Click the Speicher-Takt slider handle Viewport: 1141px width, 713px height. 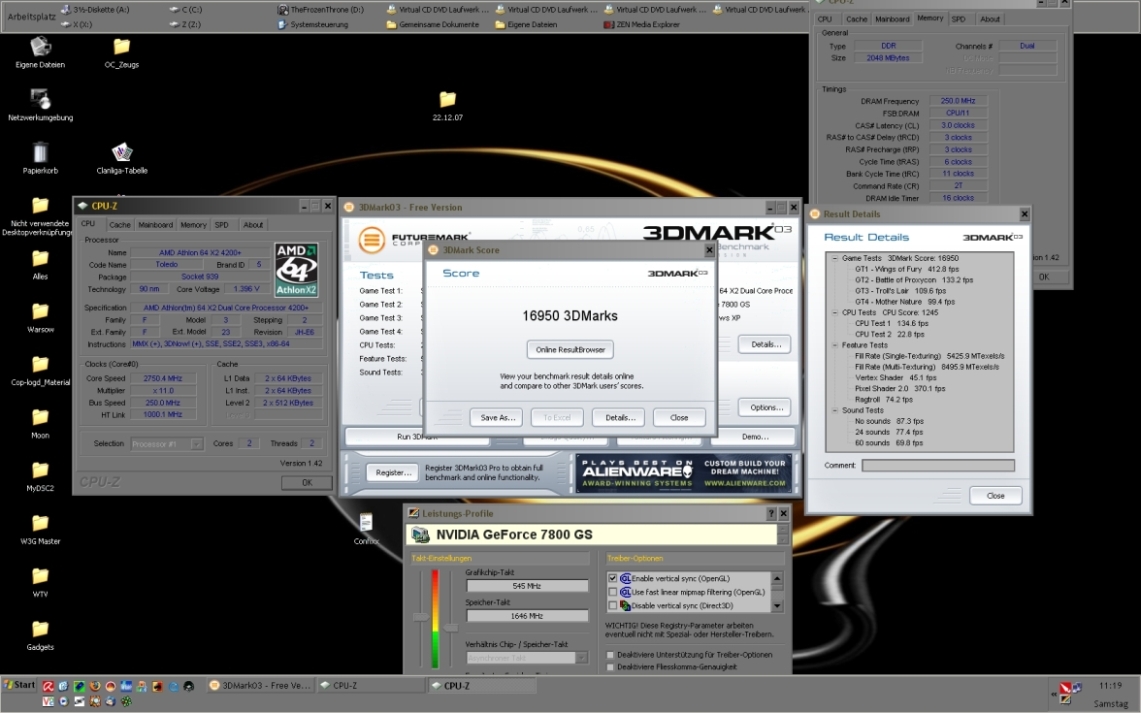[x=450, y=627]
